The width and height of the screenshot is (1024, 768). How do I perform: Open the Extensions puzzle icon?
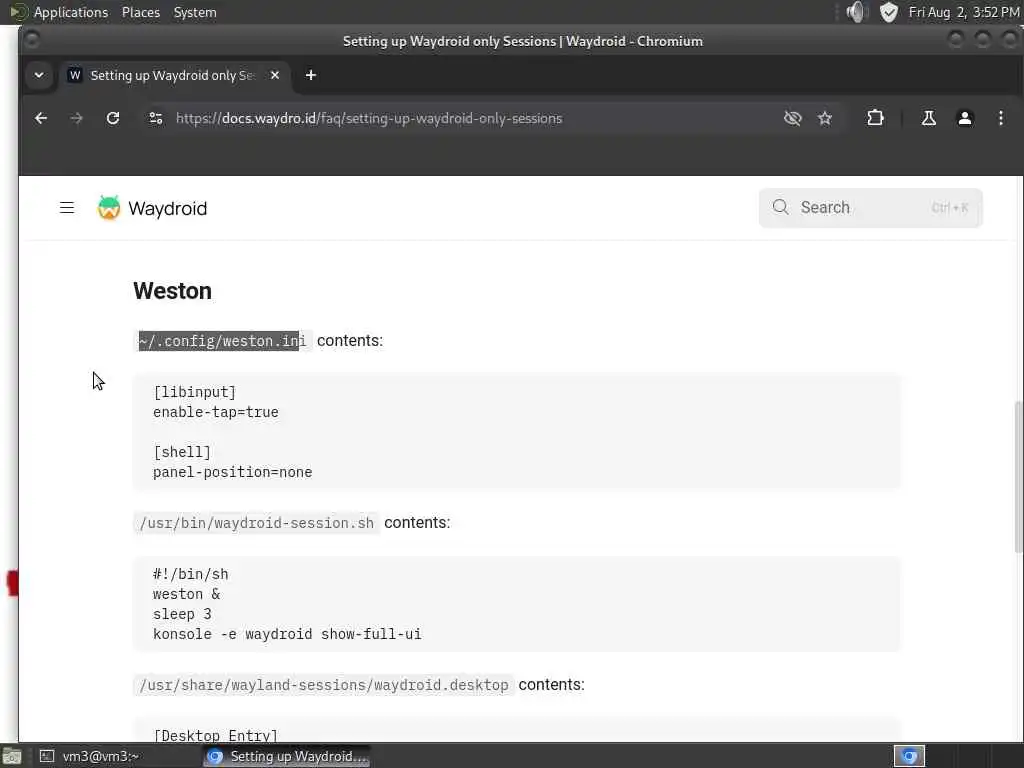pos(875,118)
